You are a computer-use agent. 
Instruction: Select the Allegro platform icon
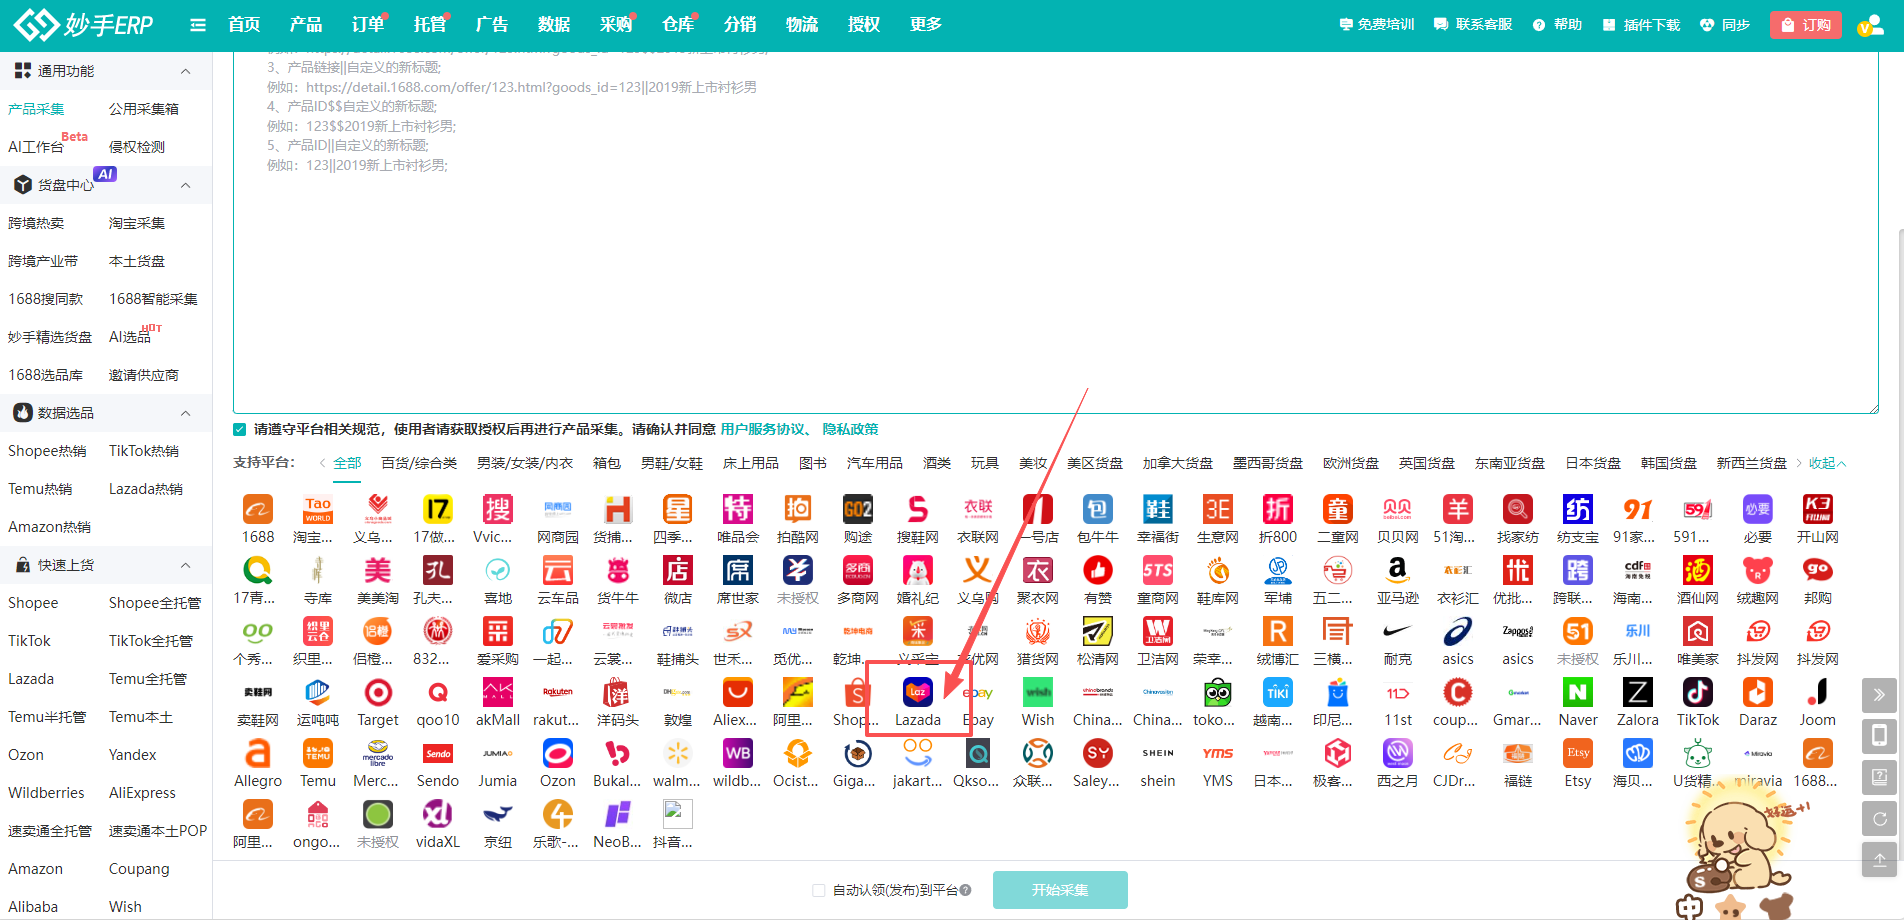click(x=258, y=754)
